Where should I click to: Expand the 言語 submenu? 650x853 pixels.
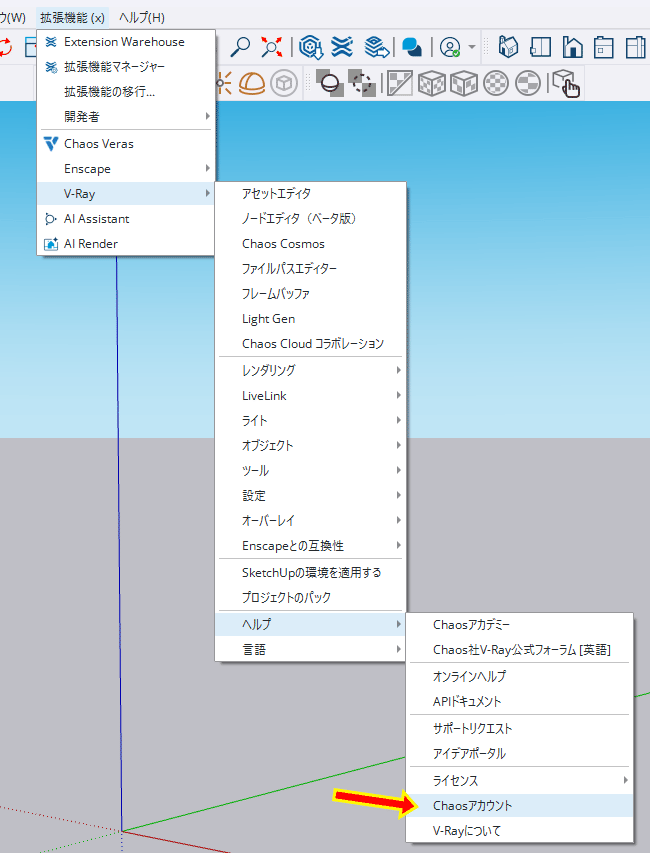tap(311, 650)
